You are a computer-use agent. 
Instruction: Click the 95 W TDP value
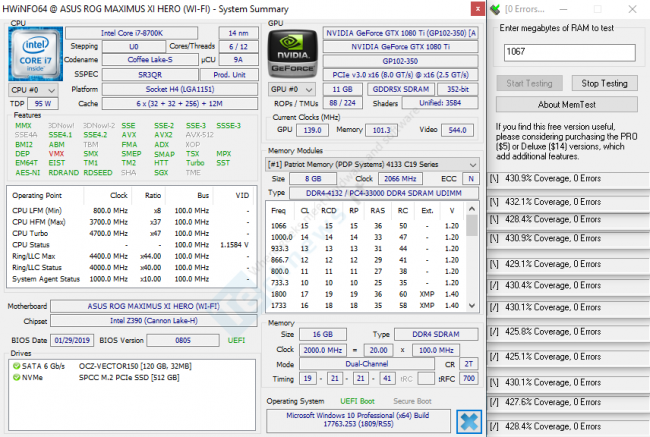43,104
